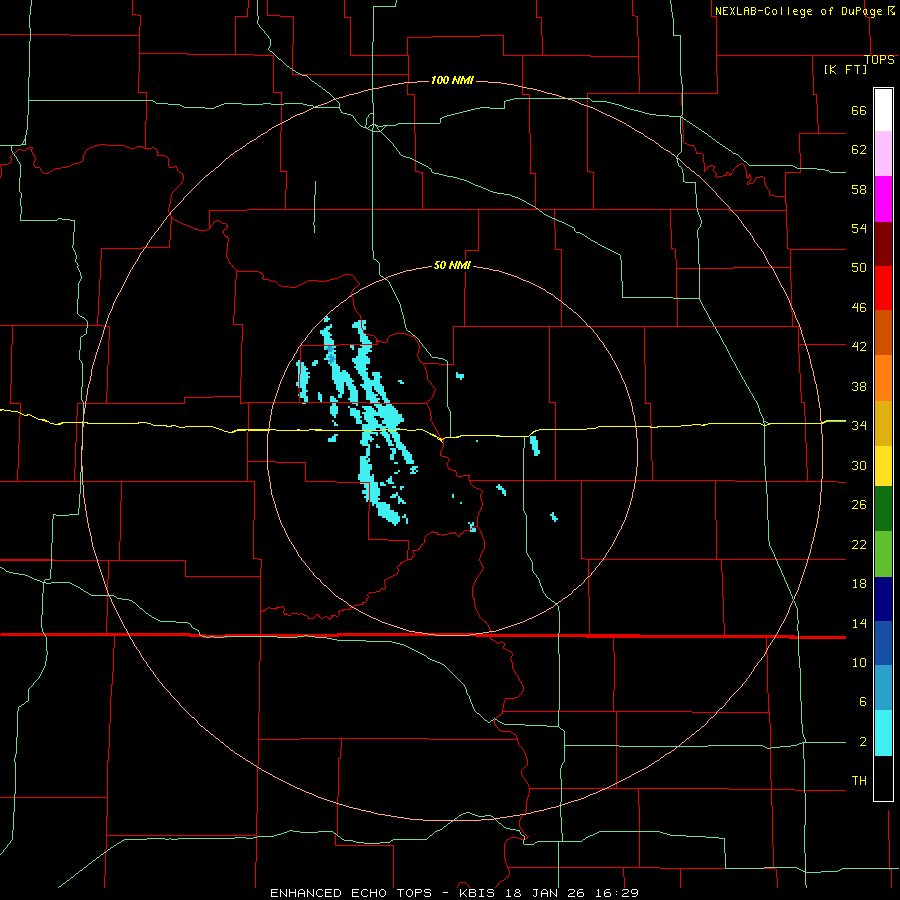
Task: Click the bright red legend swatch
Action: pyautogui.click(x=883, y=288)
